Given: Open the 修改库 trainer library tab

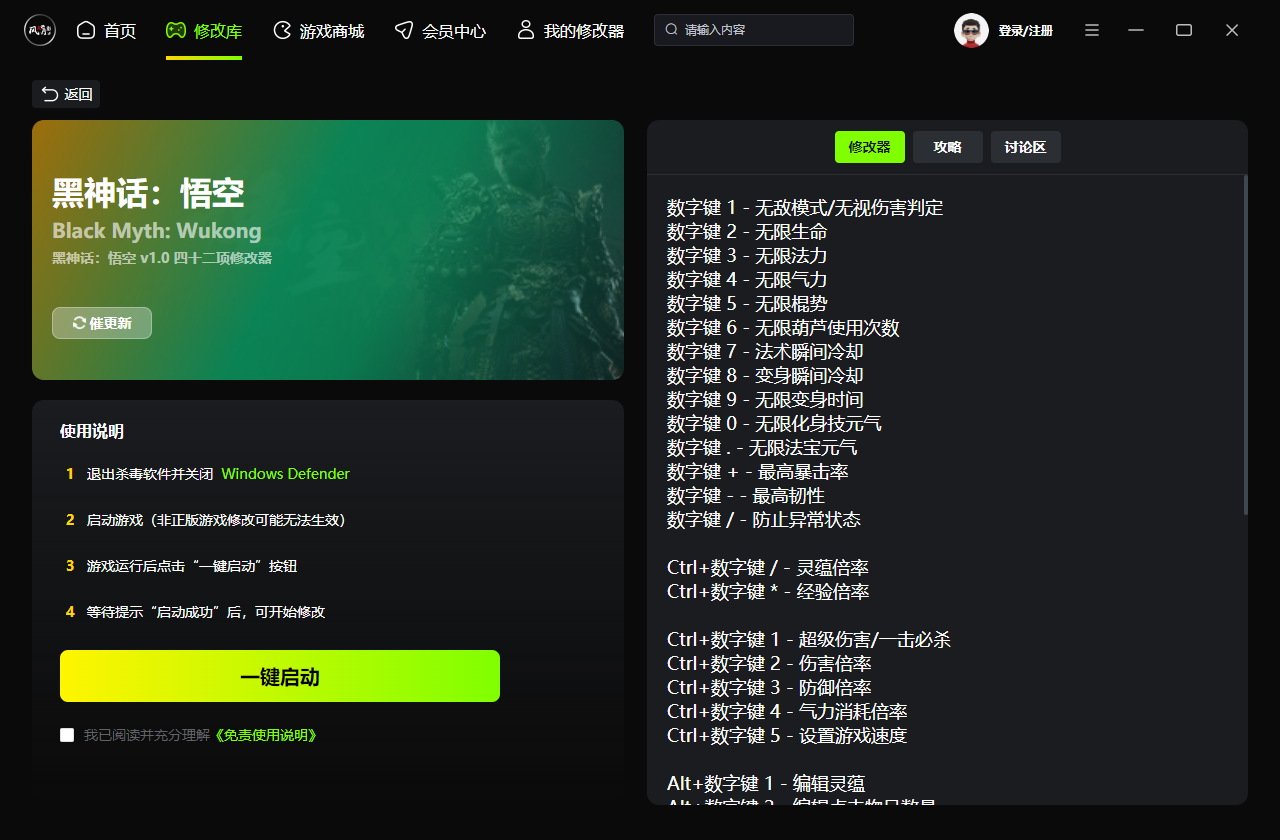Looking at the screenshot, I should (204, 31).
